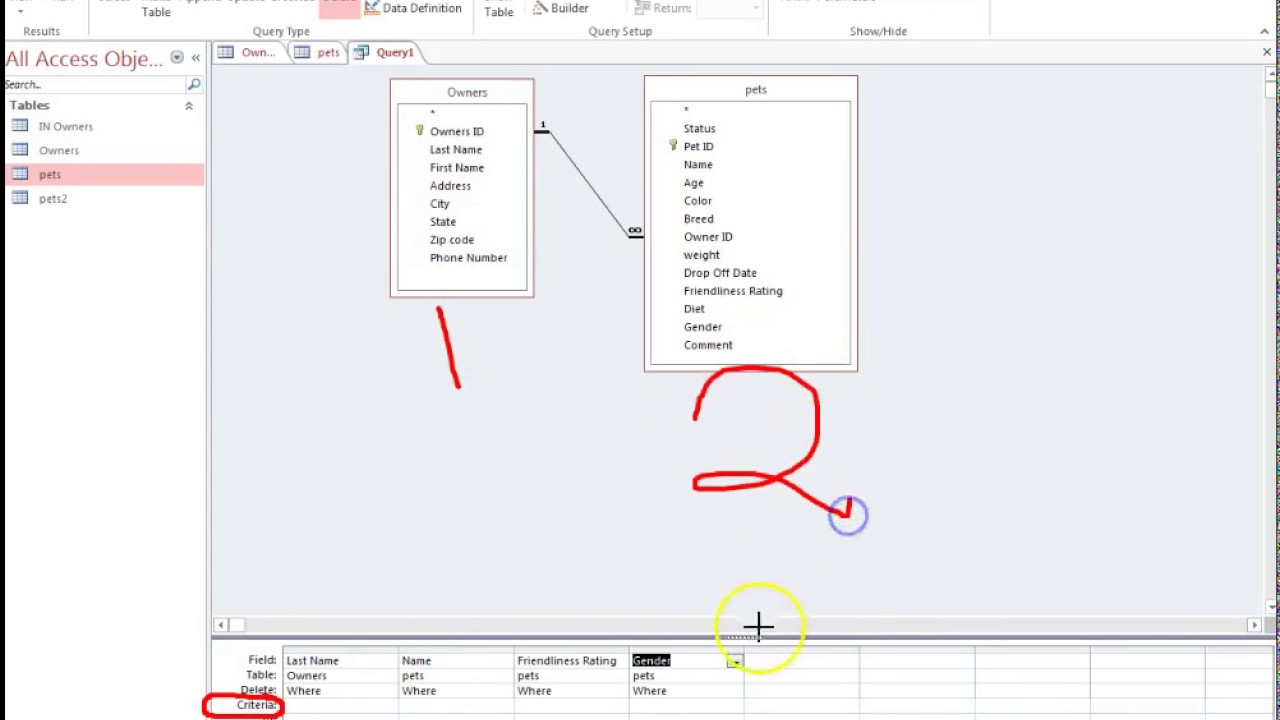Viewport: 1280px width, 720px height.
Task: Click the Last Name field cell in grid
Action: pos(340,660)
